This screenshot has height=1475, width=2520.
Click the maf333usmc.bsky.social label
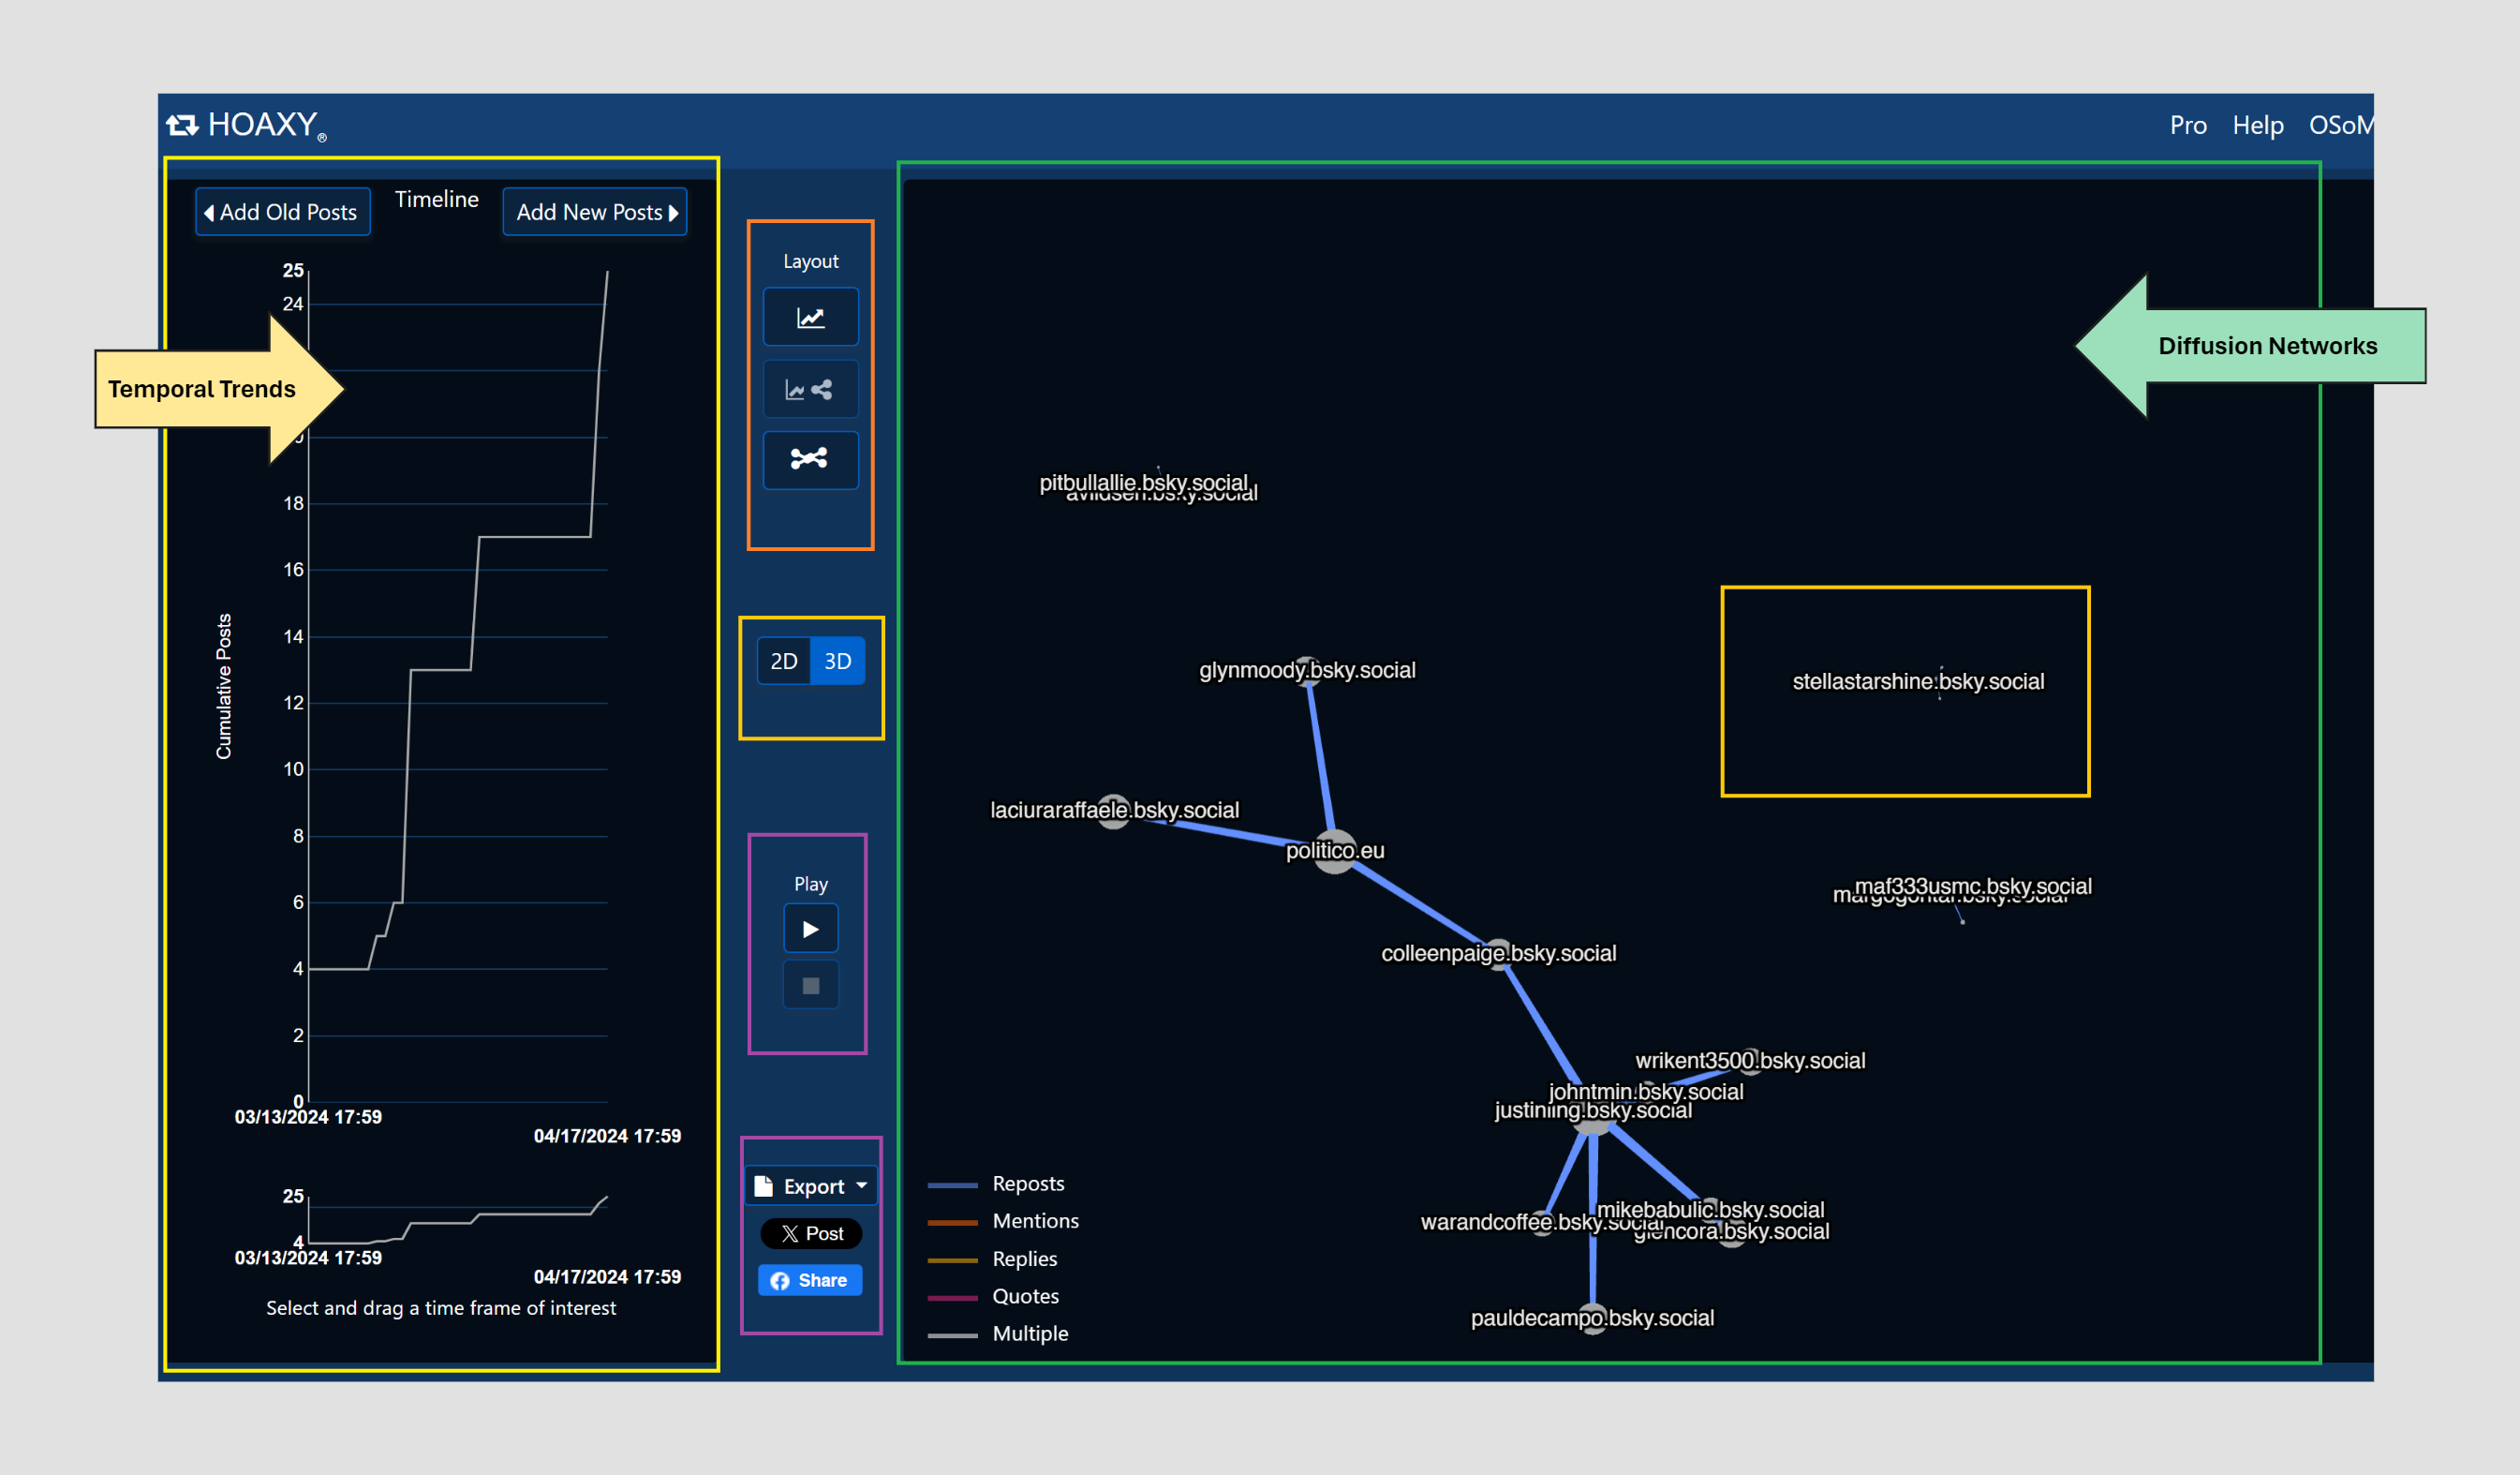(x=1973, y=886)
